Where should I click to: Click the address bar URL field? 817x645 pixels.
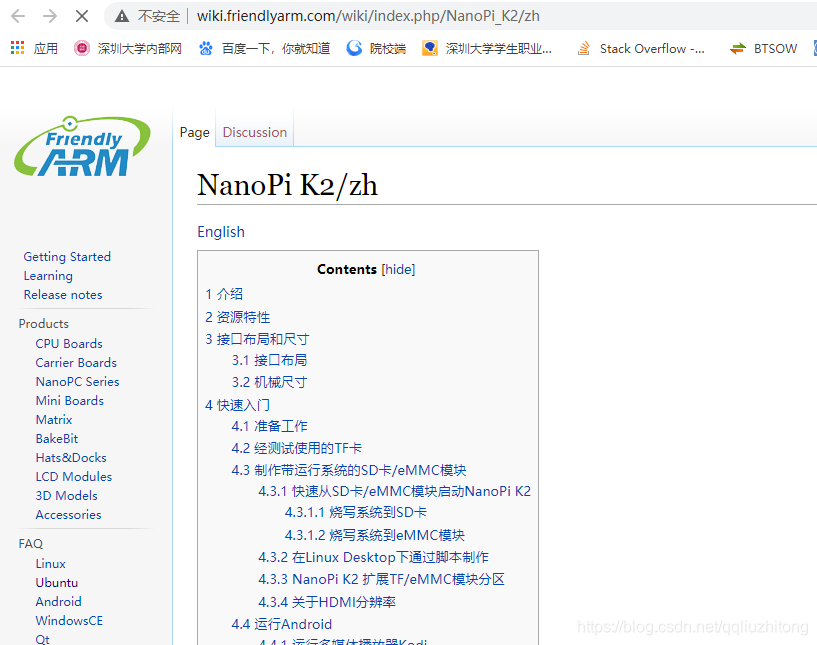[368, 16]
